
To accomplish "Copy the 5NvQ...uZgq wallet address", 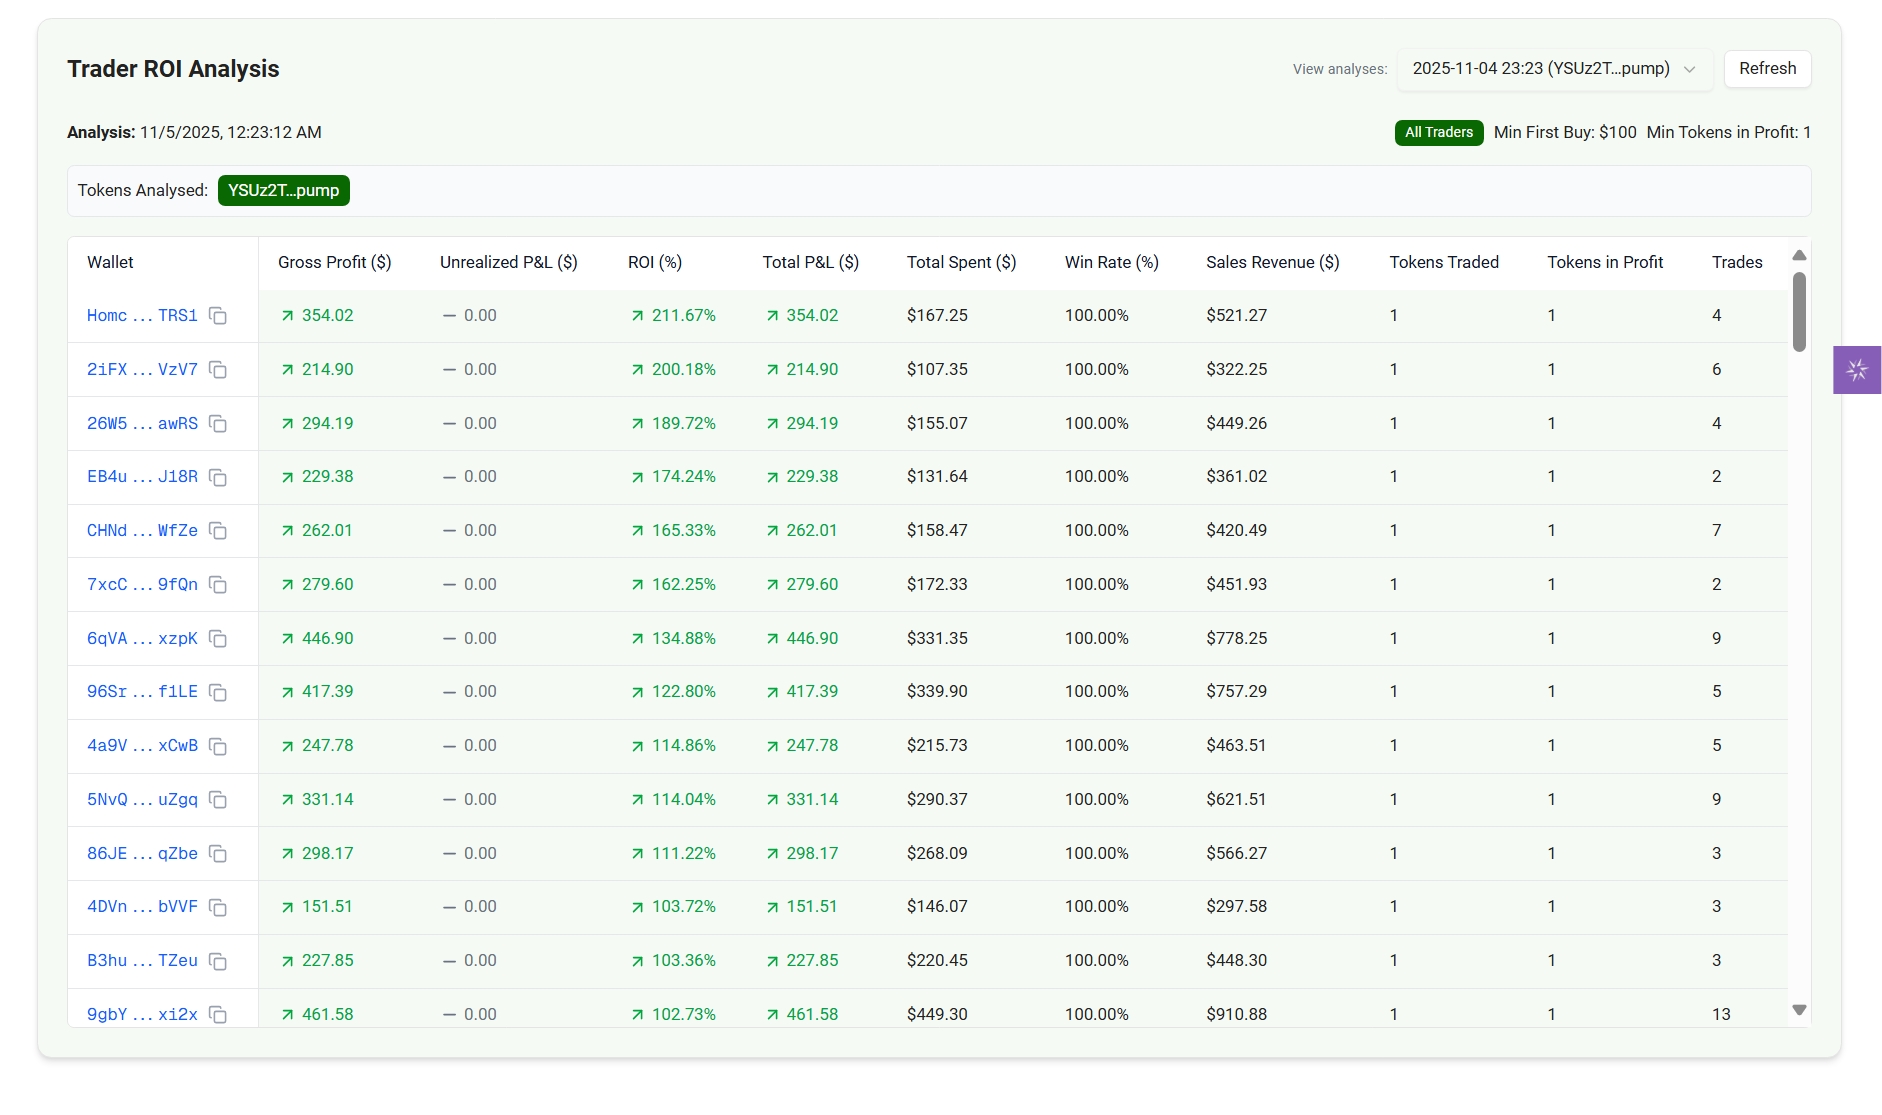I will coord(218,800).
